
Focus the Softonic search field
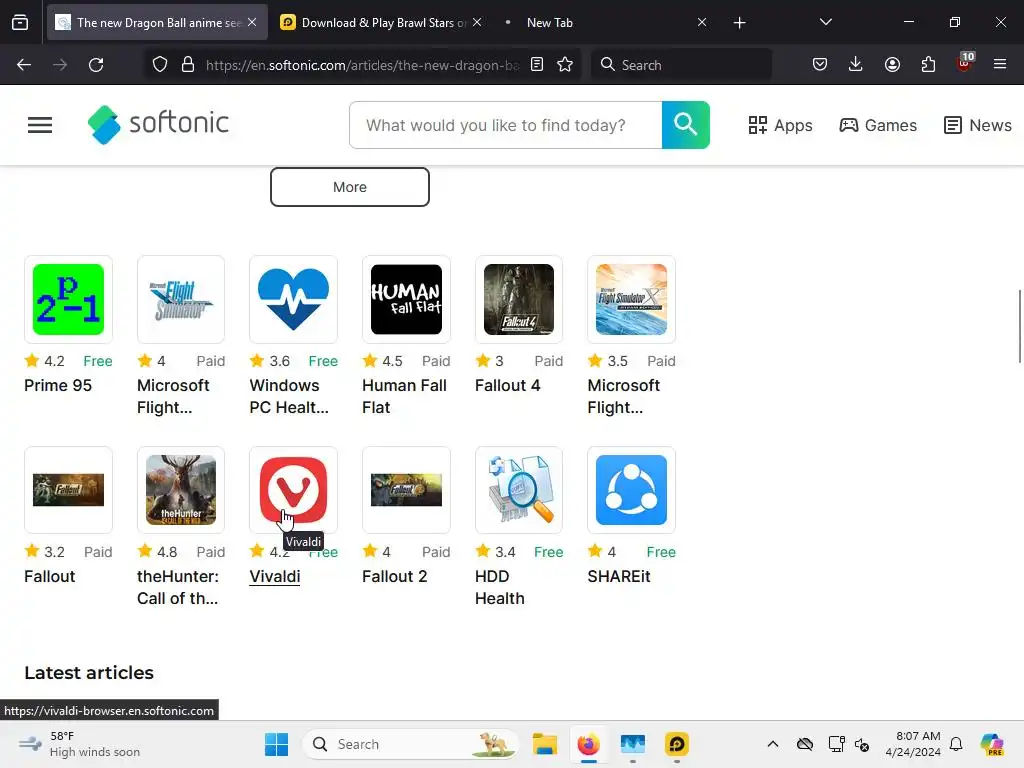(506, 125)
